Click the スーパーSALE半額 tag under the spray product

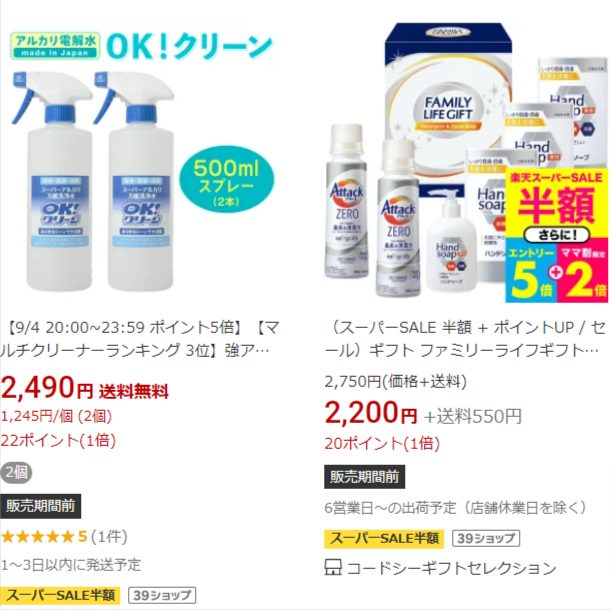[60, 595]
